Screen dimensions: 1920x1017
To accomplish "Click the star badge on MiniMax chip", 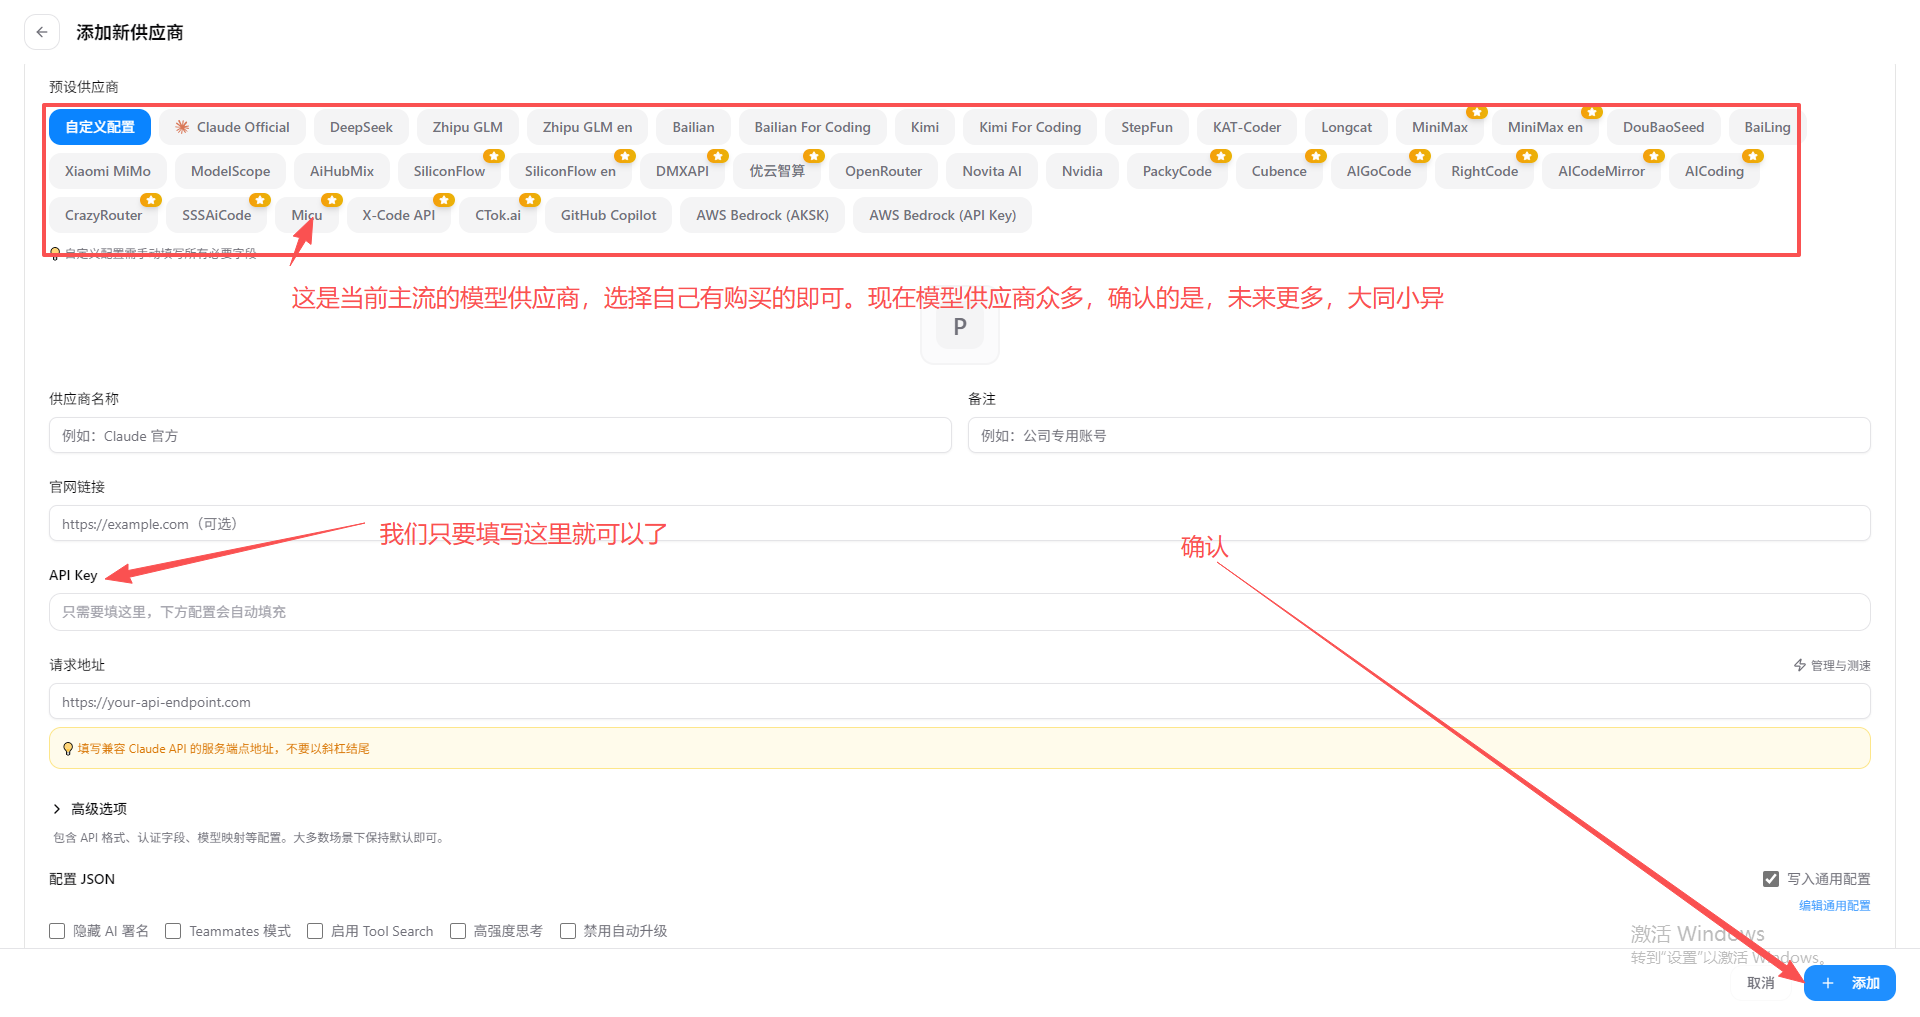I will [x=1477, y=112].
